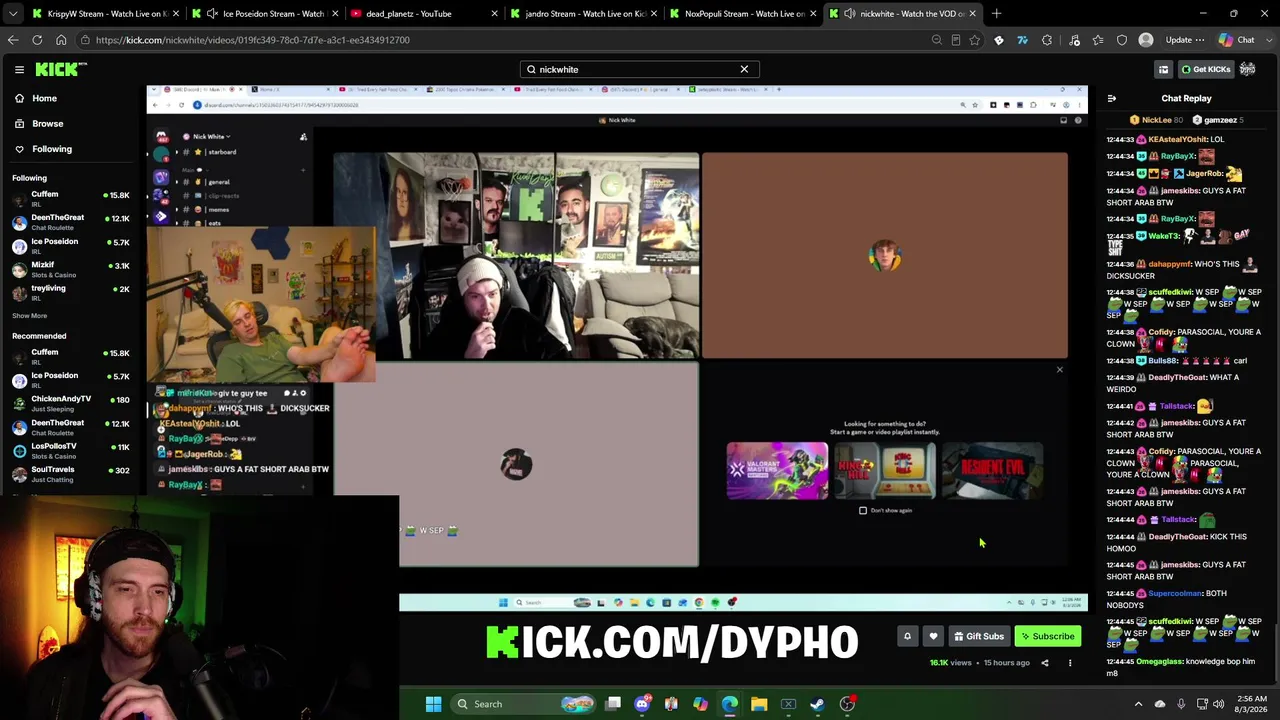Open the volume control in system tray
The width and height of the screenshot is (1280, 720).
[1218, 704]
